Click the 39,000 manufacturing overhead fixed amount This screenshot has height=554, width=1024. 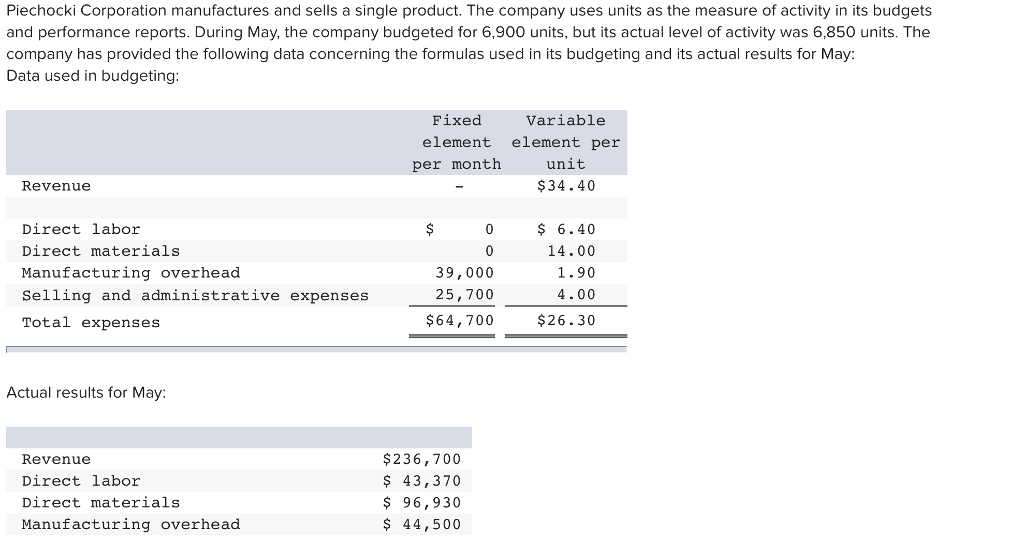pos(464,273)
